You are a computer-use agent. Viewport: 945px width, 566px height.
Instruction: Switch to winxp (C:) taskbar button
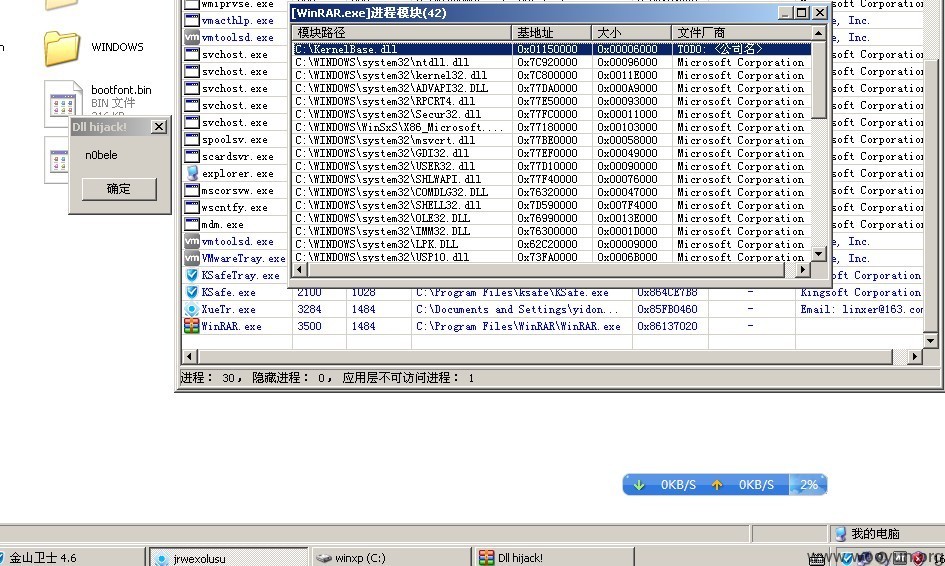point(391,558)
